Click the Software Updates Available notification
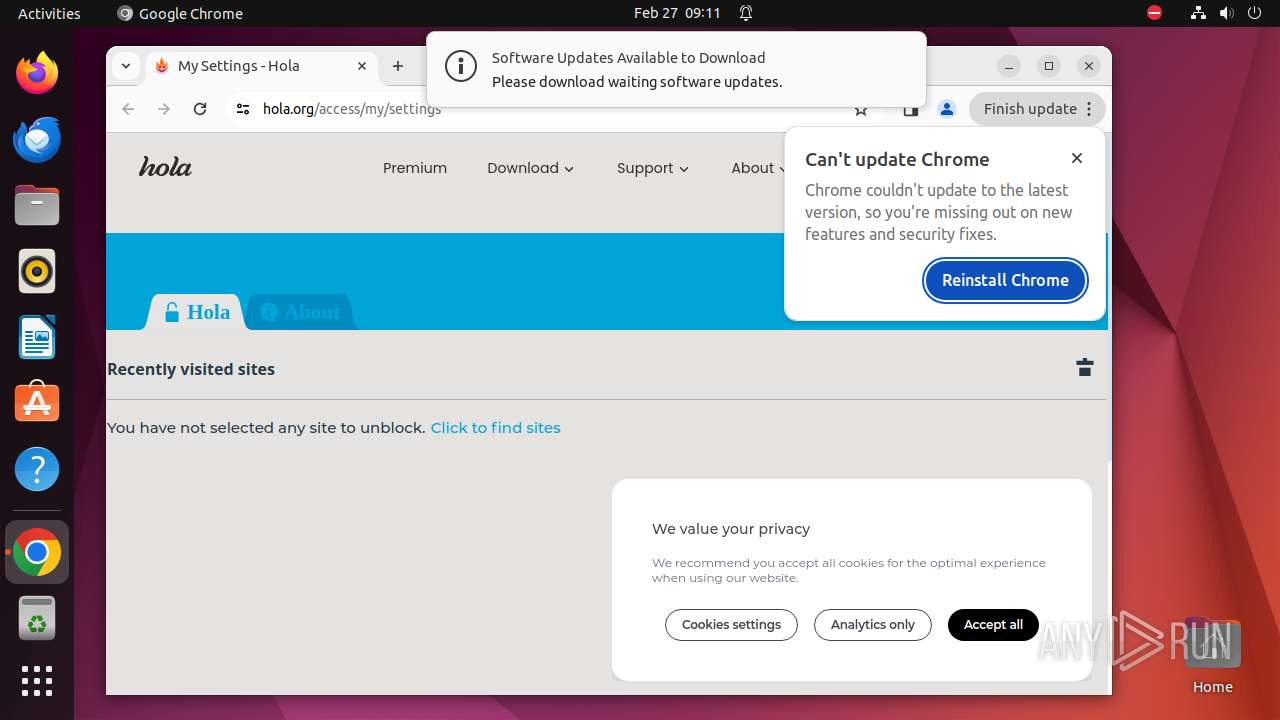The height and width of the screenshot is (720, 1280). [676, 68]
